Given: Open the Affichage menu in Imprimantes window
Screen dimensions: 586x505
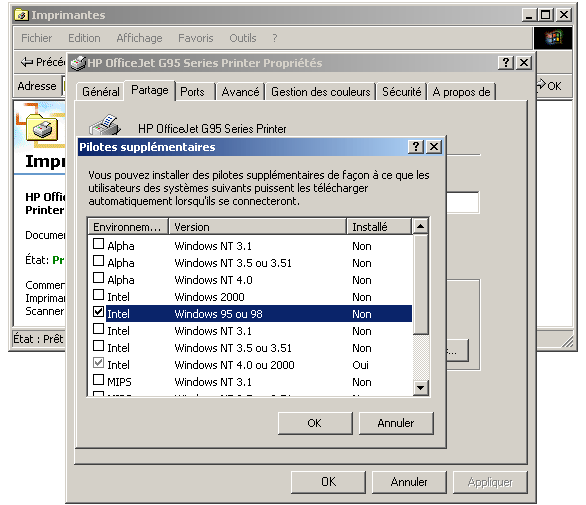Looking at the screenshot, I should (139, 38).
